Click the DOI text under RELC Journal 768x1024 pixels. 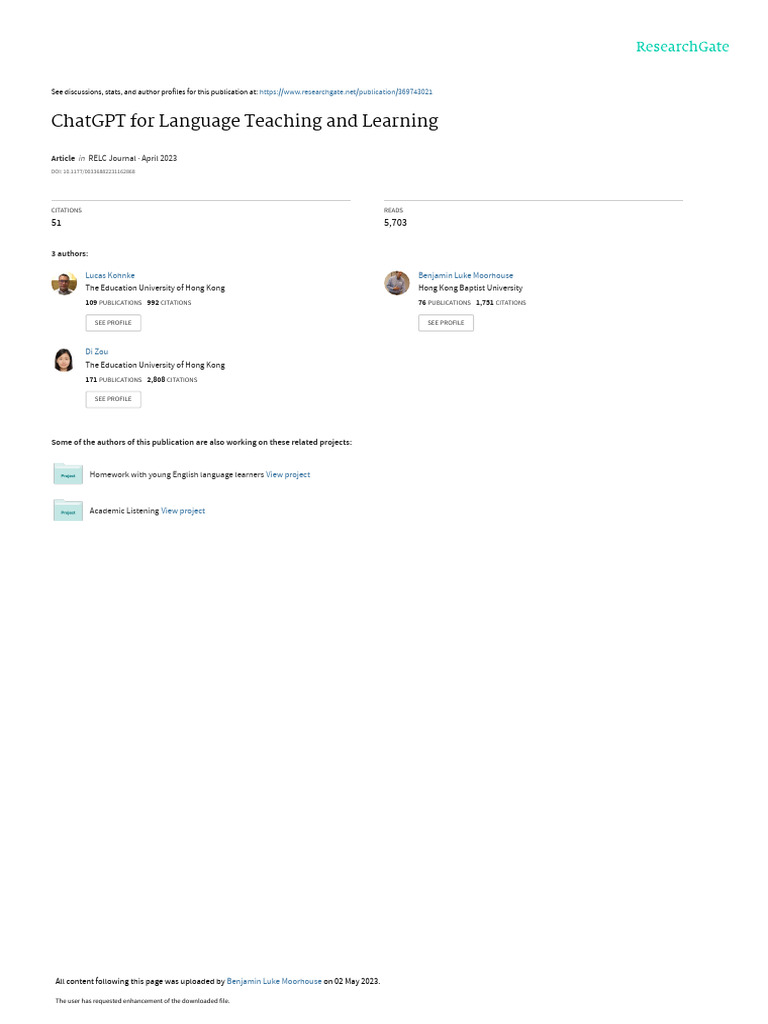(x=93, y=172)
